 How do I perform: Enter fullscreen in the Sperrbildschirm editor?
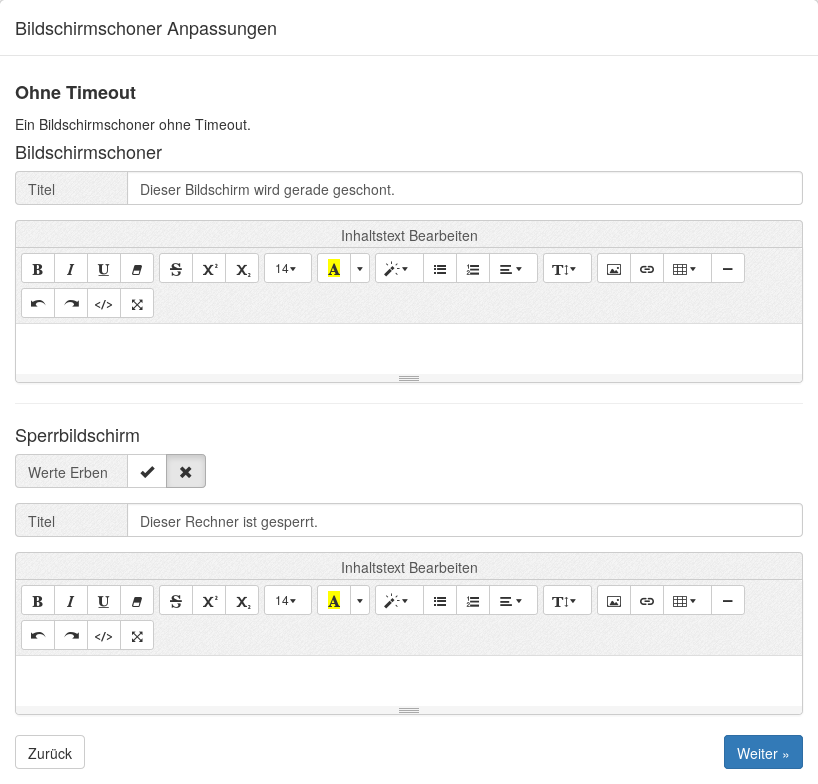point(137,636)
